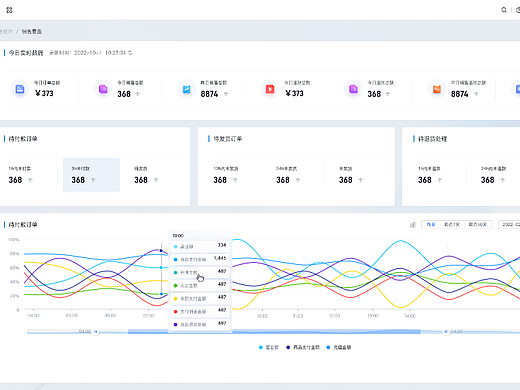This screenshot has width=520, height=390.
Task: Click the 12h unshipped 368 cell in 待发货订单
Action: click(233, 175)
